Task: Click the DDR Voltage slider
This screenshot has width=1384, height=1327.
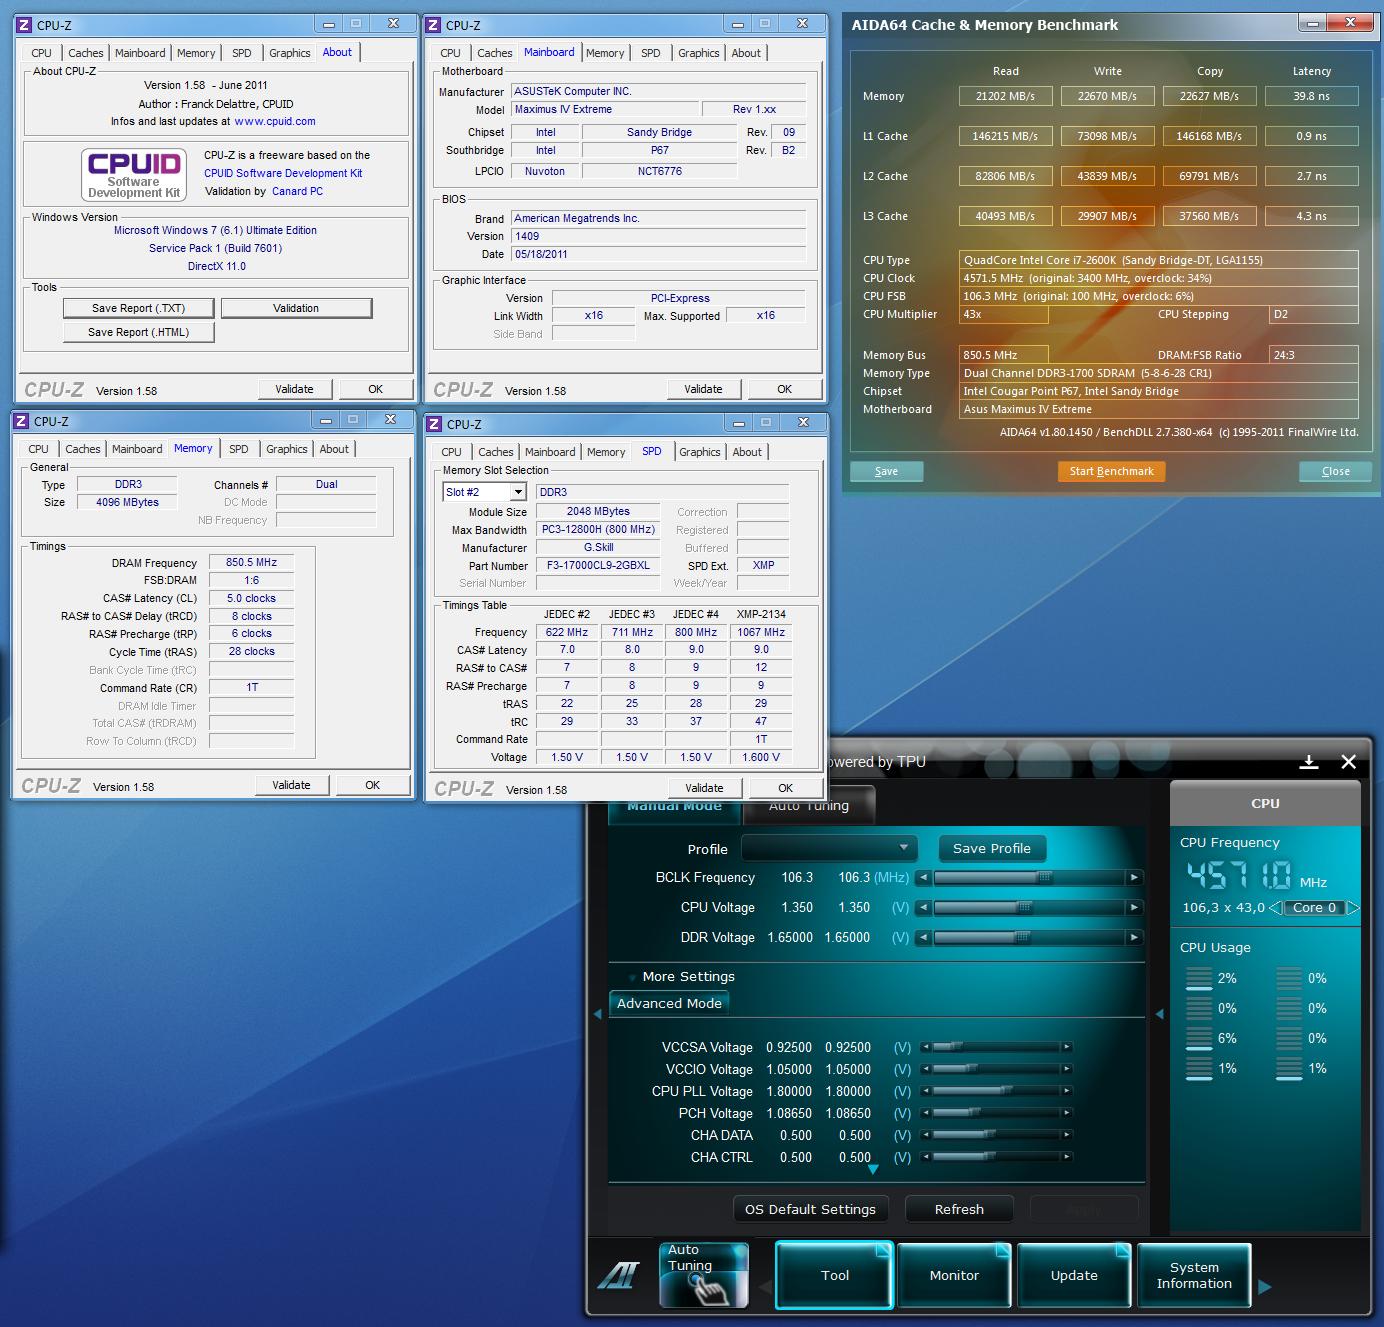Action: [1029, 938]
